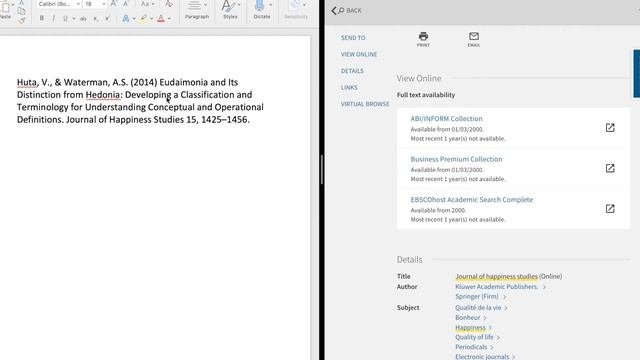The image size is (640, 360).
Task: Open Kluwer Academic Publishers author link
Action: [x=497, y=287]
